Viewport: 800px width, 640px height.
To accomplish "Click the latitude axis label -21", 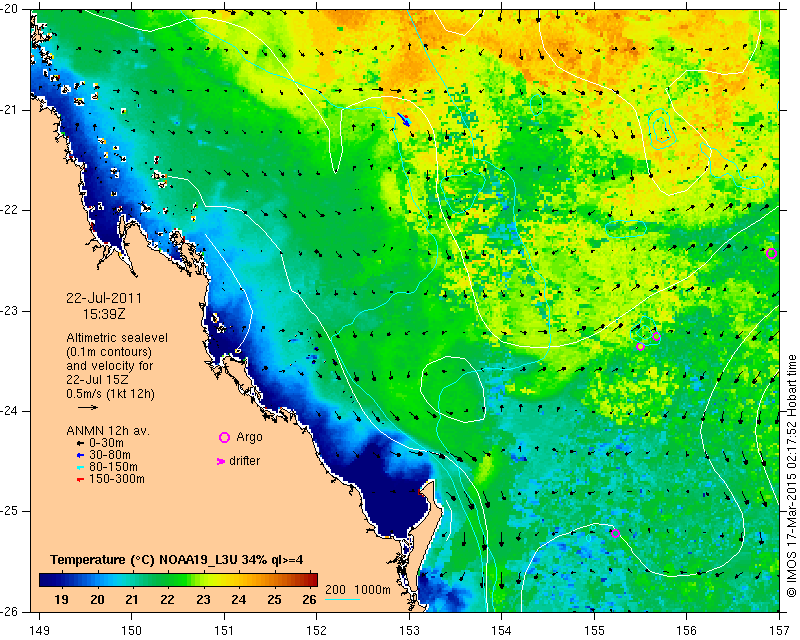I will 11,110.
